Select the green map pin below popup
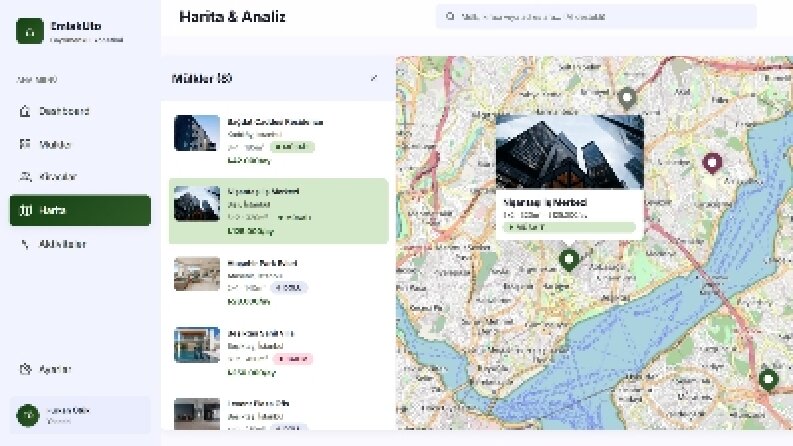Screen dimensions: 793x446 [569, 260]
